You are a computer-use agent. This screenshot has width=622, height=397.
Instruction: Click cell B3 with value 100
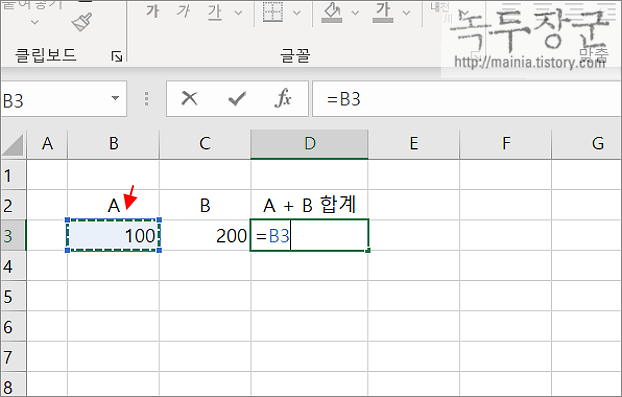click(113, 236)
